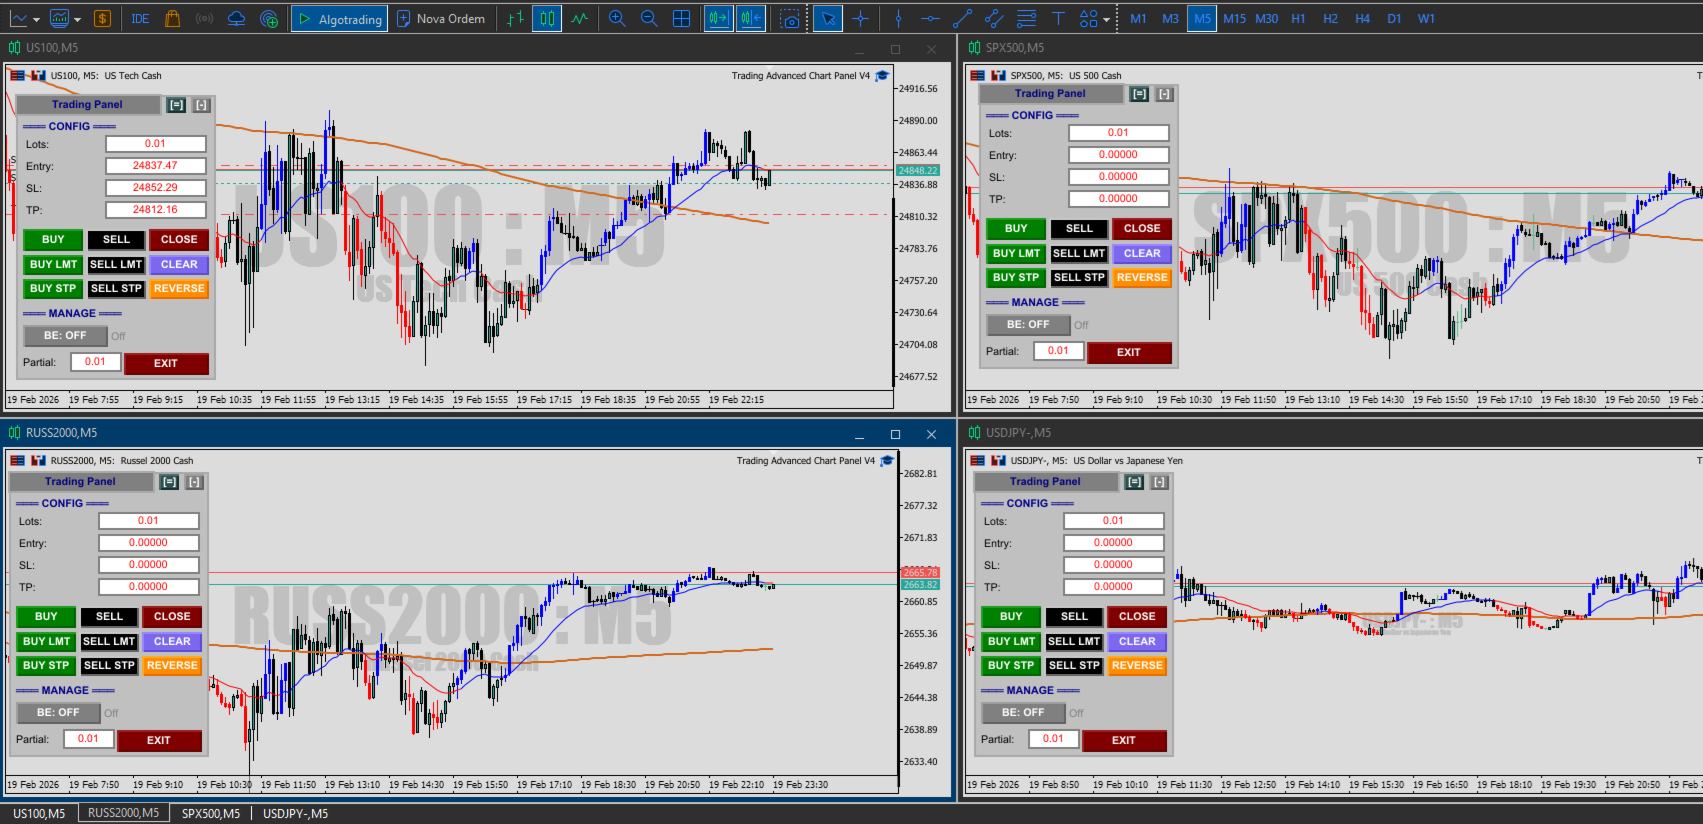Click CLEAR in the SPX500 trading panel

click(1142, 254)
